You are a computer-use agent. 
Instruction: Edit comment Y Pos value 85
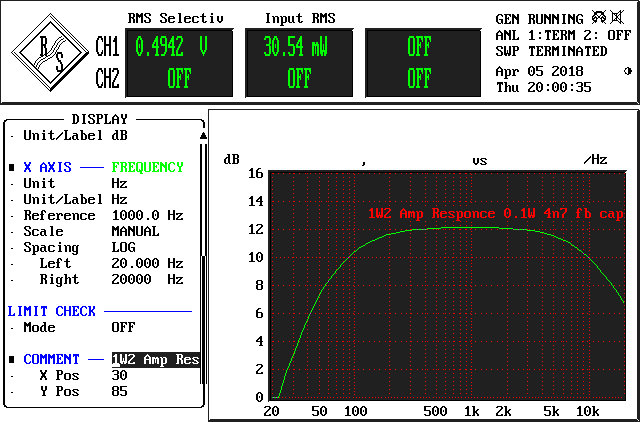pyautogui.click(x=119, y=391)
